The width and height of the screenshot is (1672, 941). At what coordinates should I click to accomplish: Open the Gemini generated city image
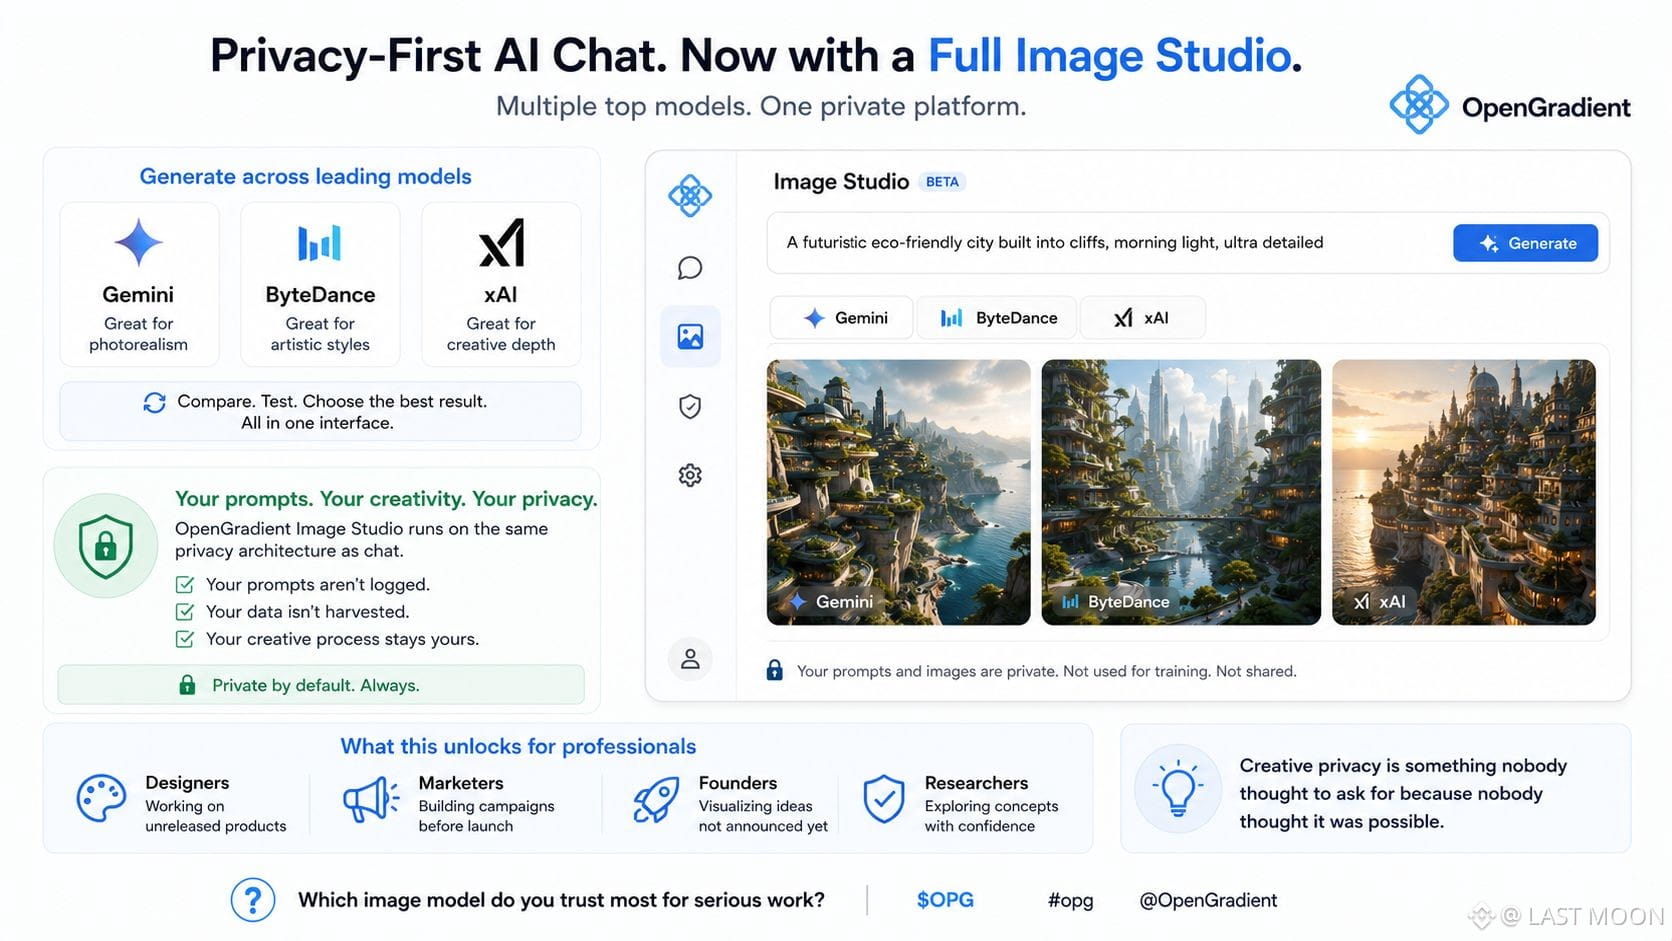898,492
